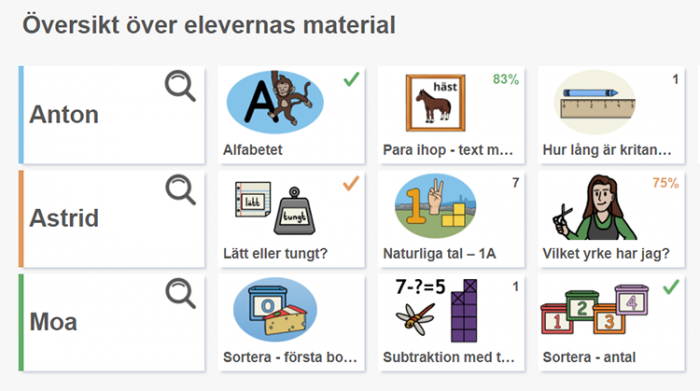This screenshot has height=391, width=700.
Task: Click the Naturliga tal – 1A image
Action: [435, 206]
